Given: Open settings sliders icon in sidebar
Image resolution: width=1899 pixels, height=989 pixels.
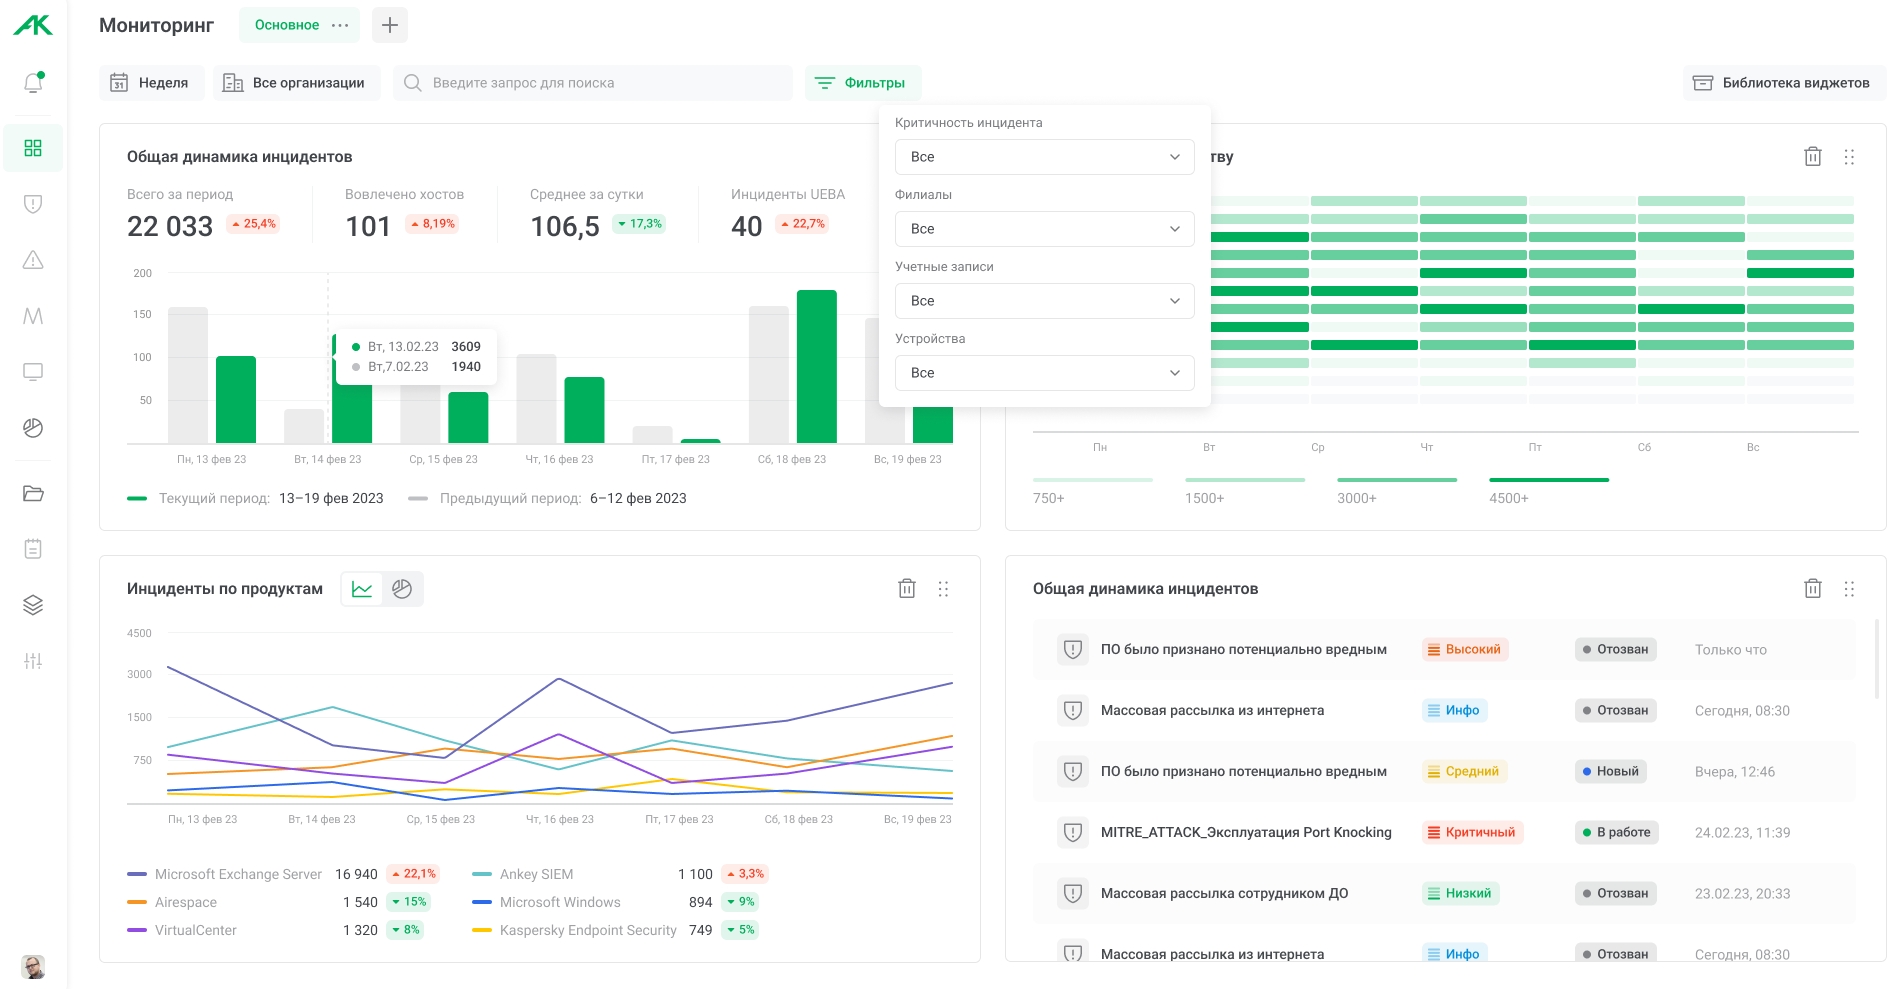Looking at the screenshot, I should (x=33, y=661).
